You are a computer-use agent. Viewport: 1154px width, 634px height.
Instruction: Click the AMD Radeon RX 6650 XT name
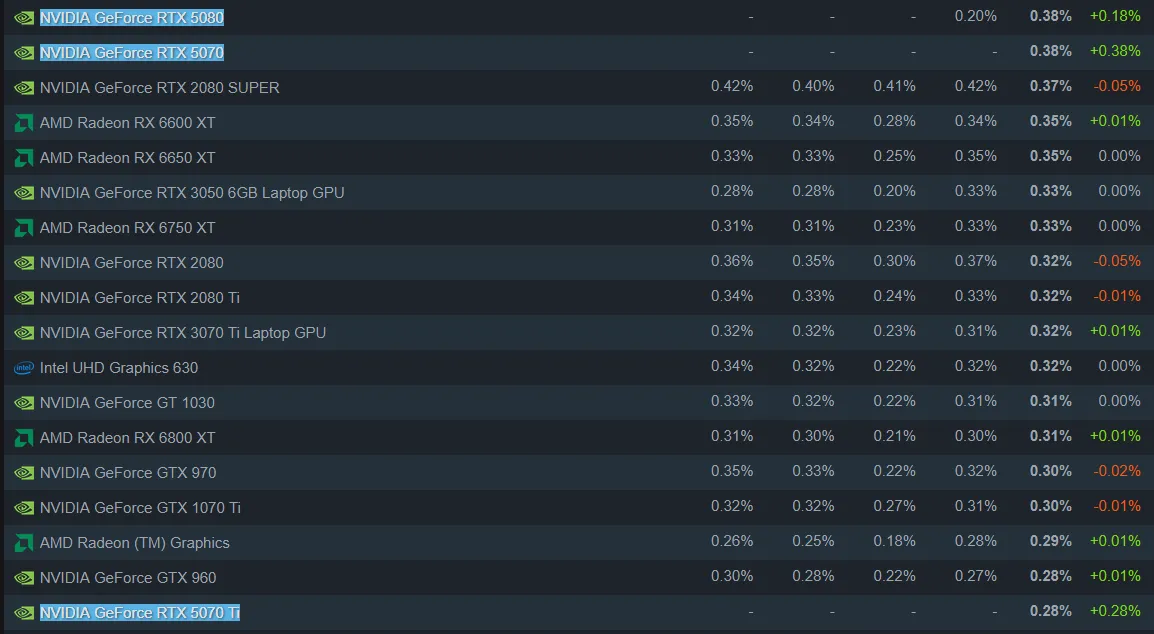[x=127, y=157]
